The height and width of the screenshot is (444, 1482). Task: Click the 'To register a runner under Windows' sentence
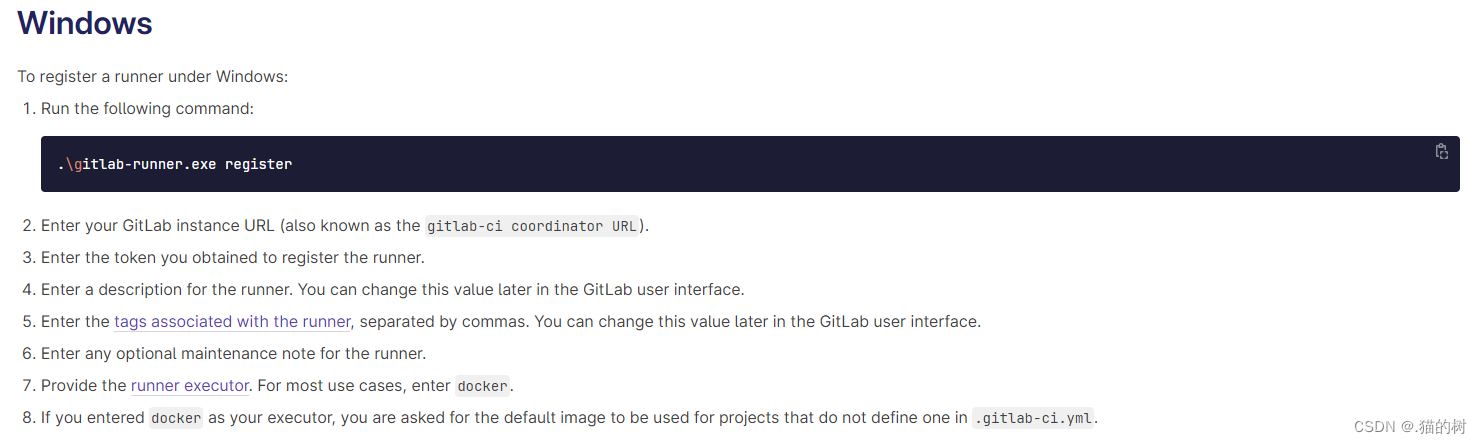point(153,77)
